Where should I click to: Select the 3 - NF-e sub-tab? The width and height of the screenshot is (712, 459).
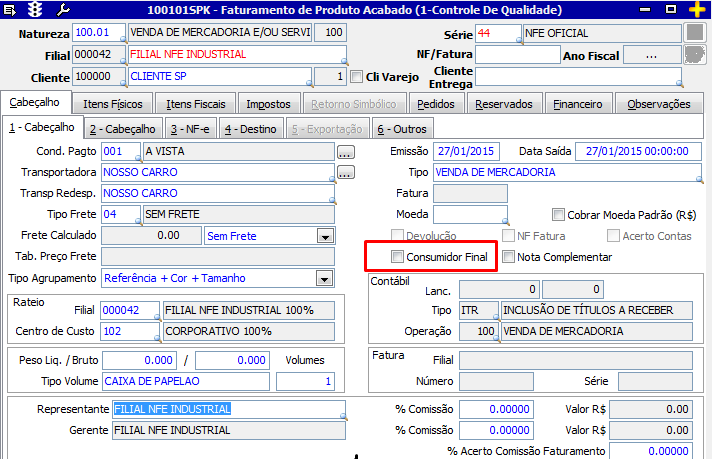click(x=190, y=129)
